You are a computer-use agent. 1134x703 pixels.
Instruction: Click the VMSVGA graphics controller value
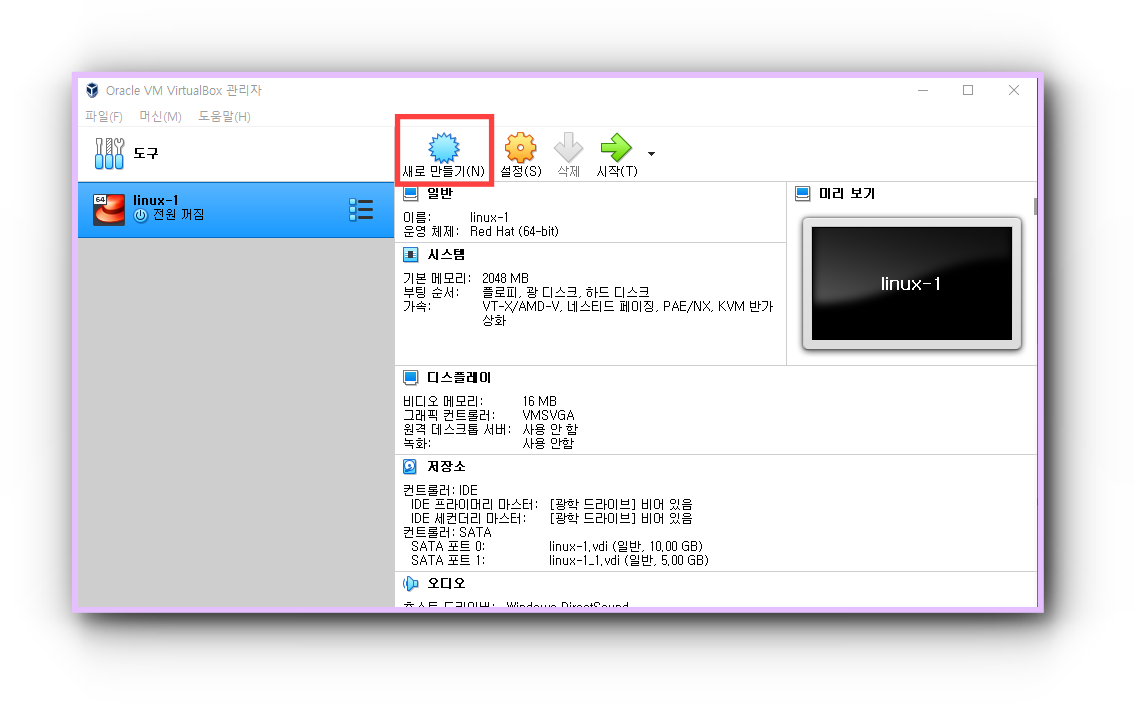coord(548,415)
